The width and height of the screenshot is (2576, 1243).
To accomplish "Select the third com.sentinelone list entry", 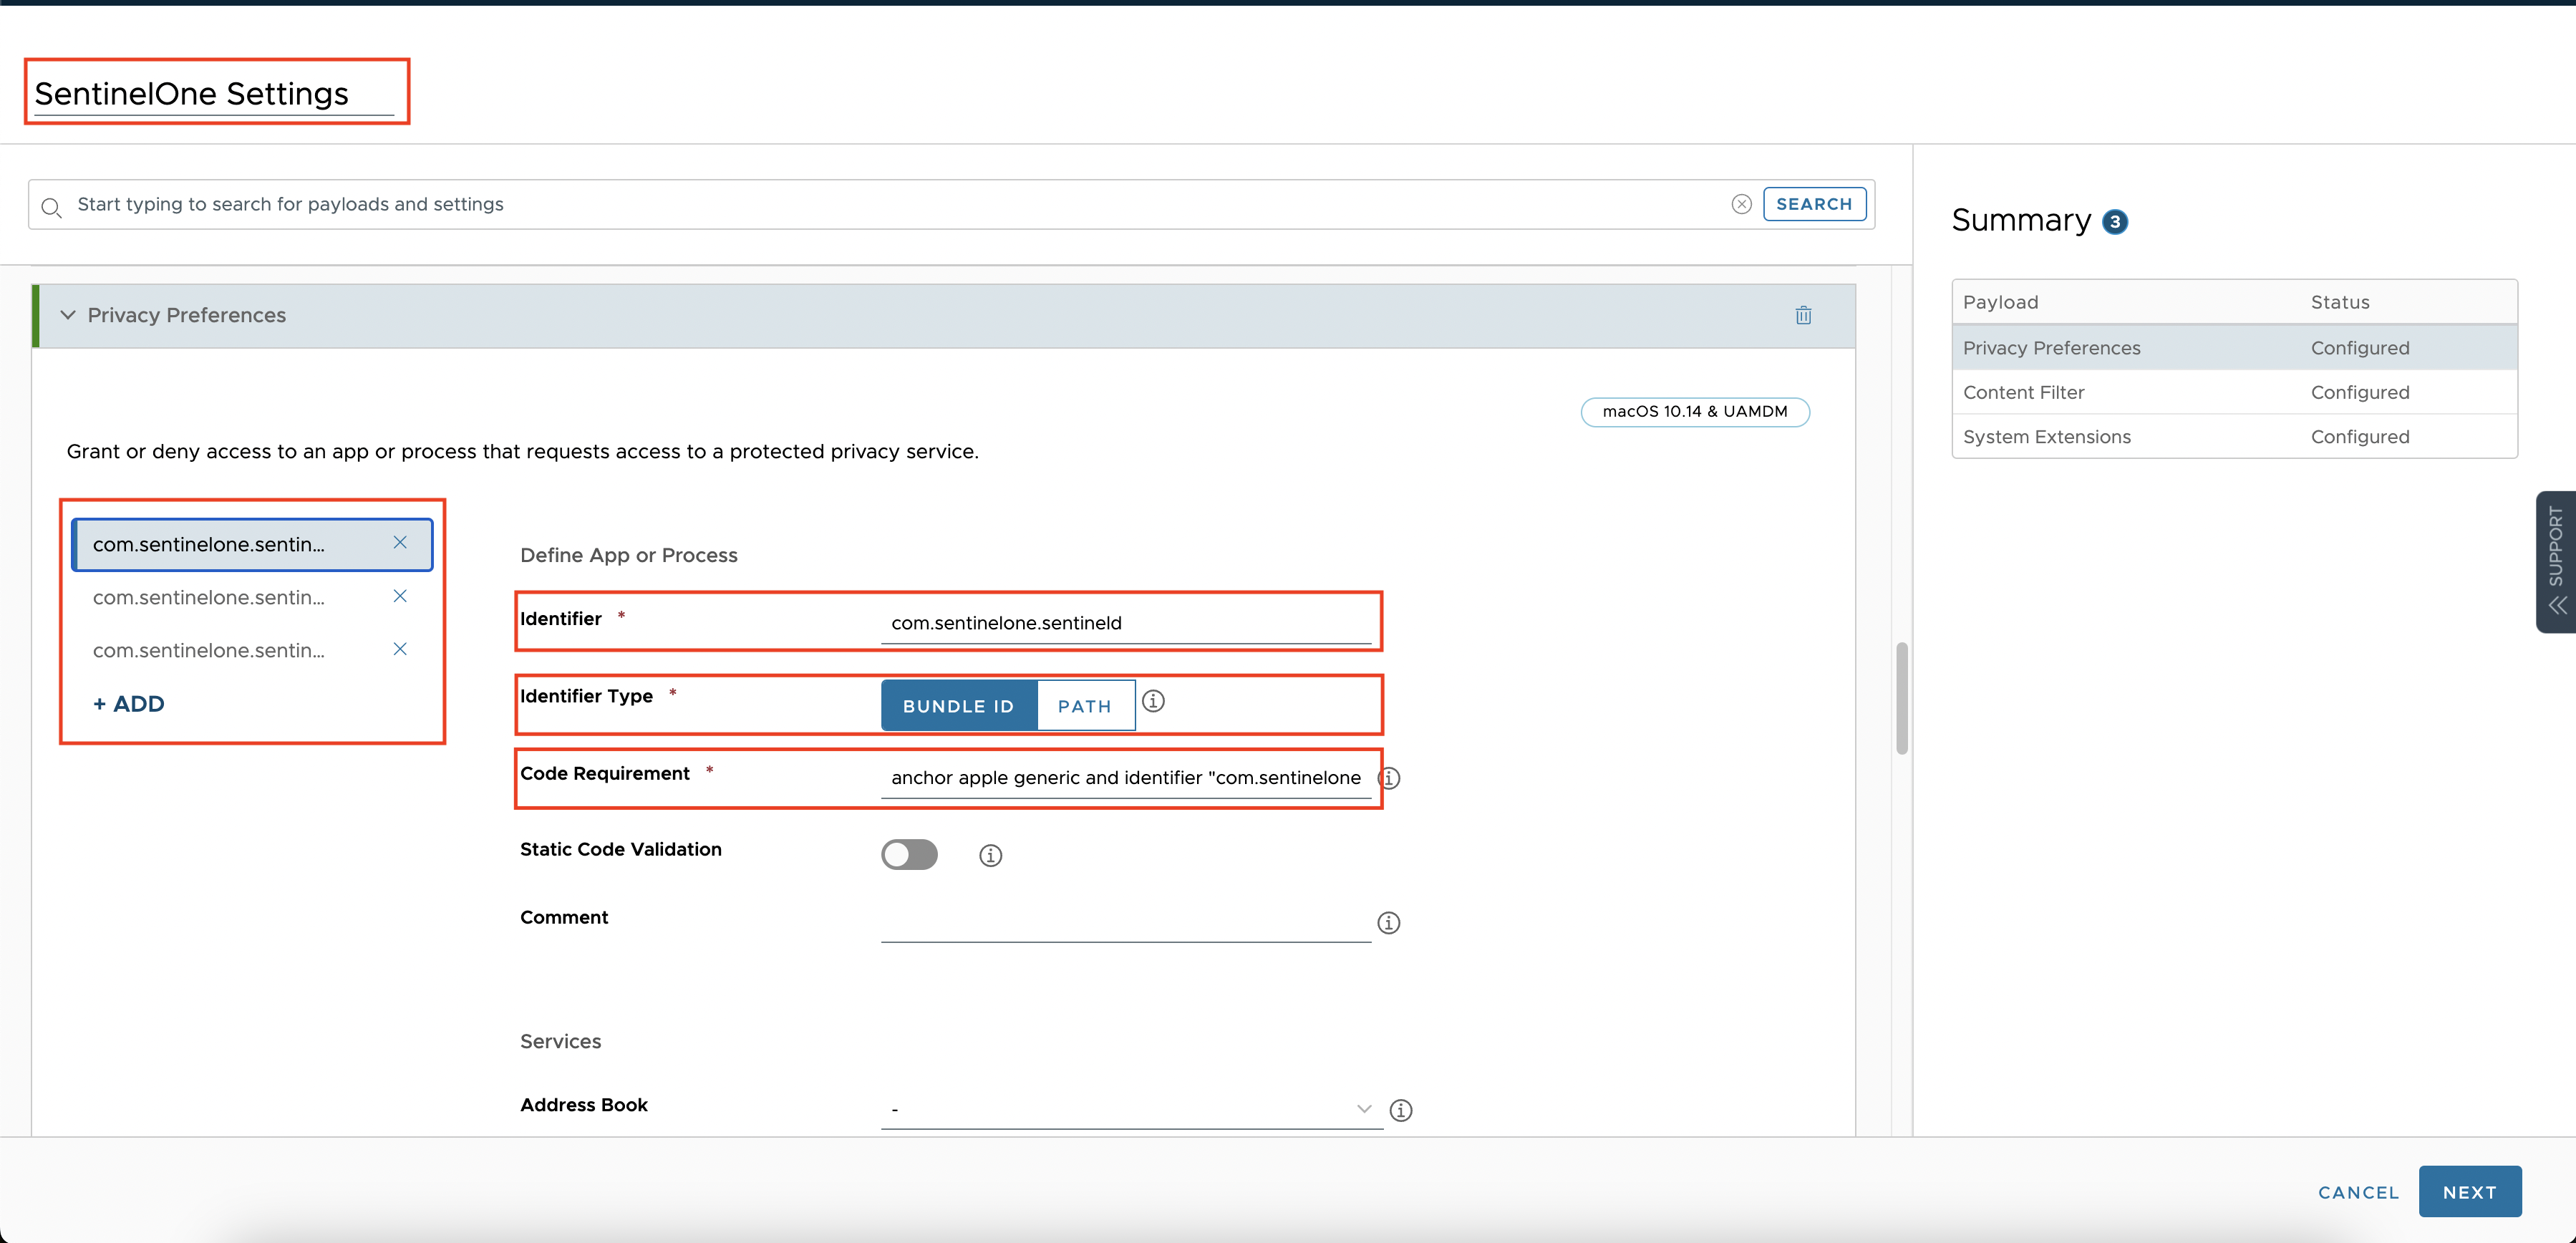I will coord(252,651).
